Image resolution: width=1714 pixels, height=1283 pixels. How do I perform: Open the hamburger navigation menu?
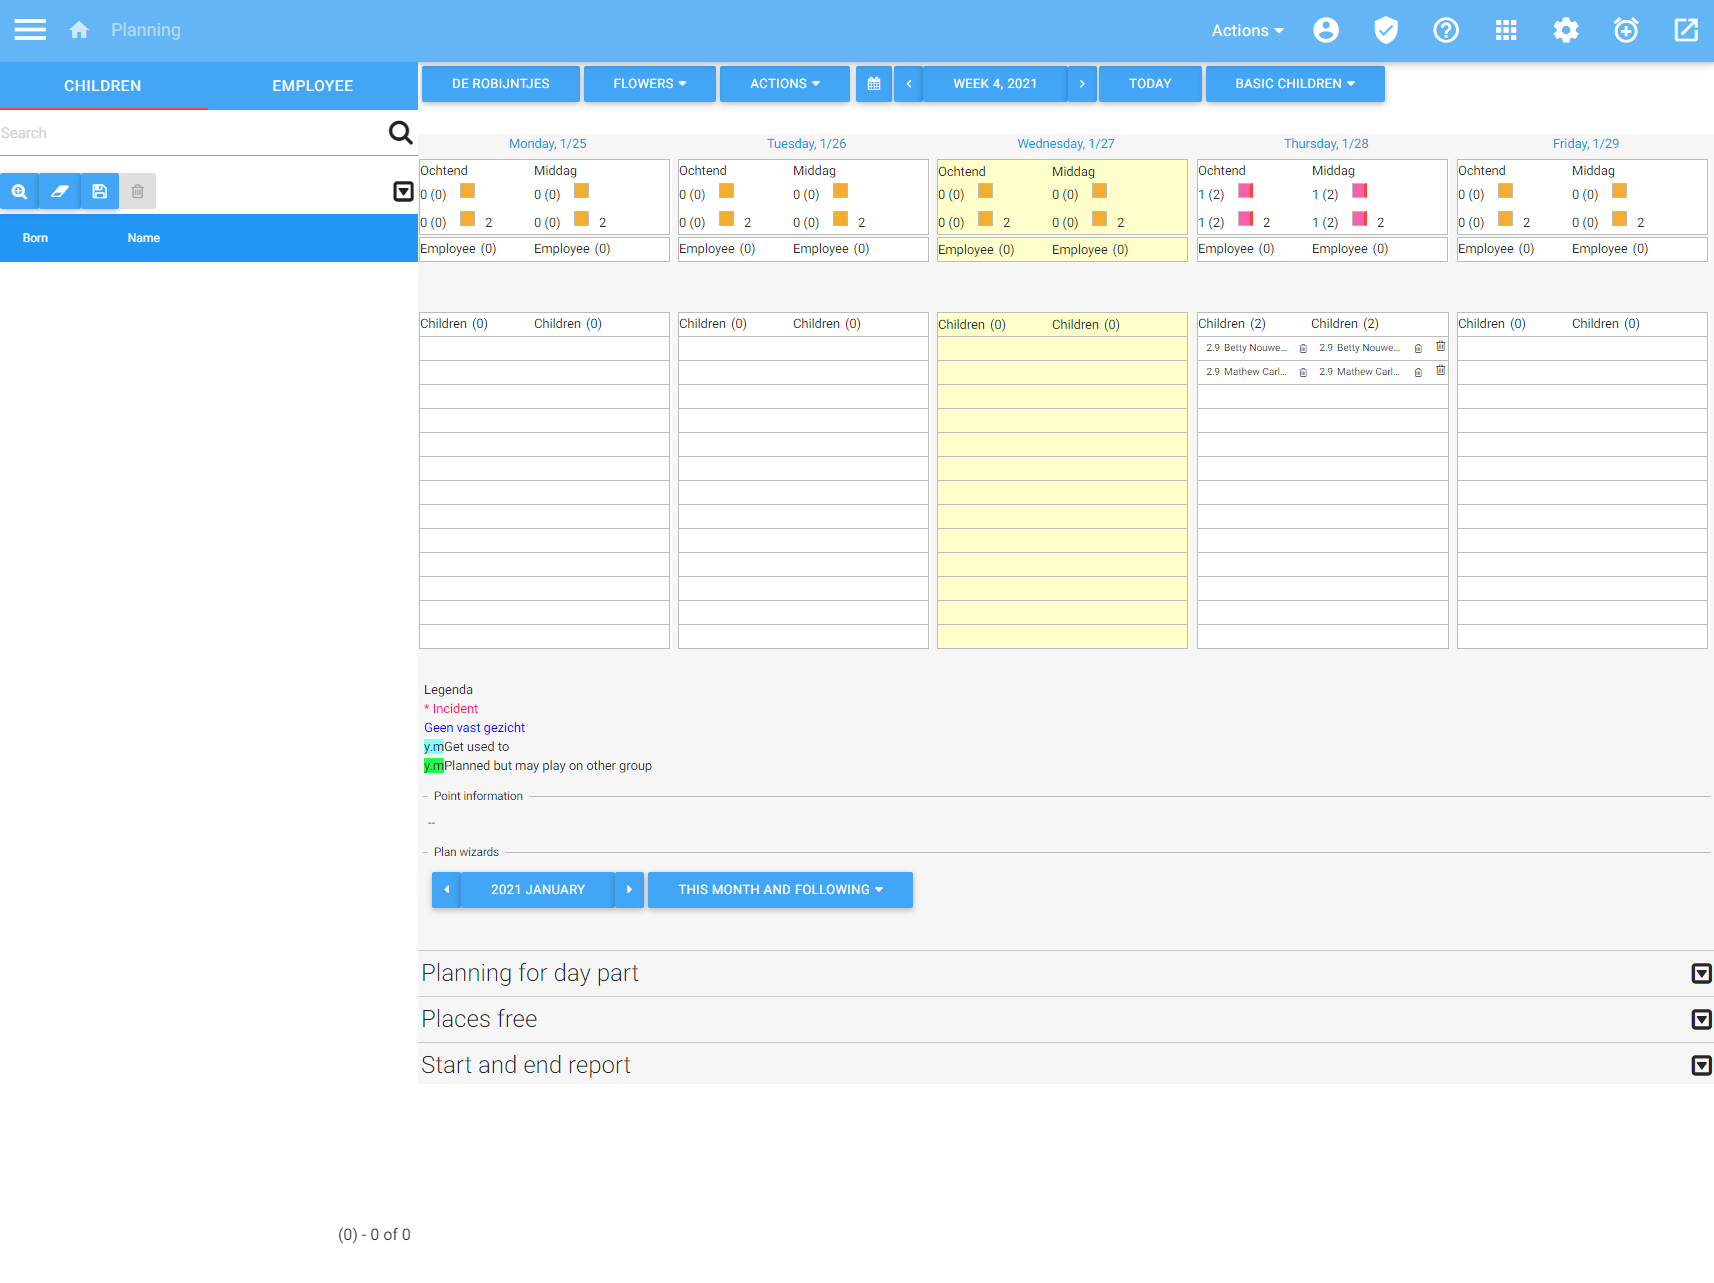(30, 30)
